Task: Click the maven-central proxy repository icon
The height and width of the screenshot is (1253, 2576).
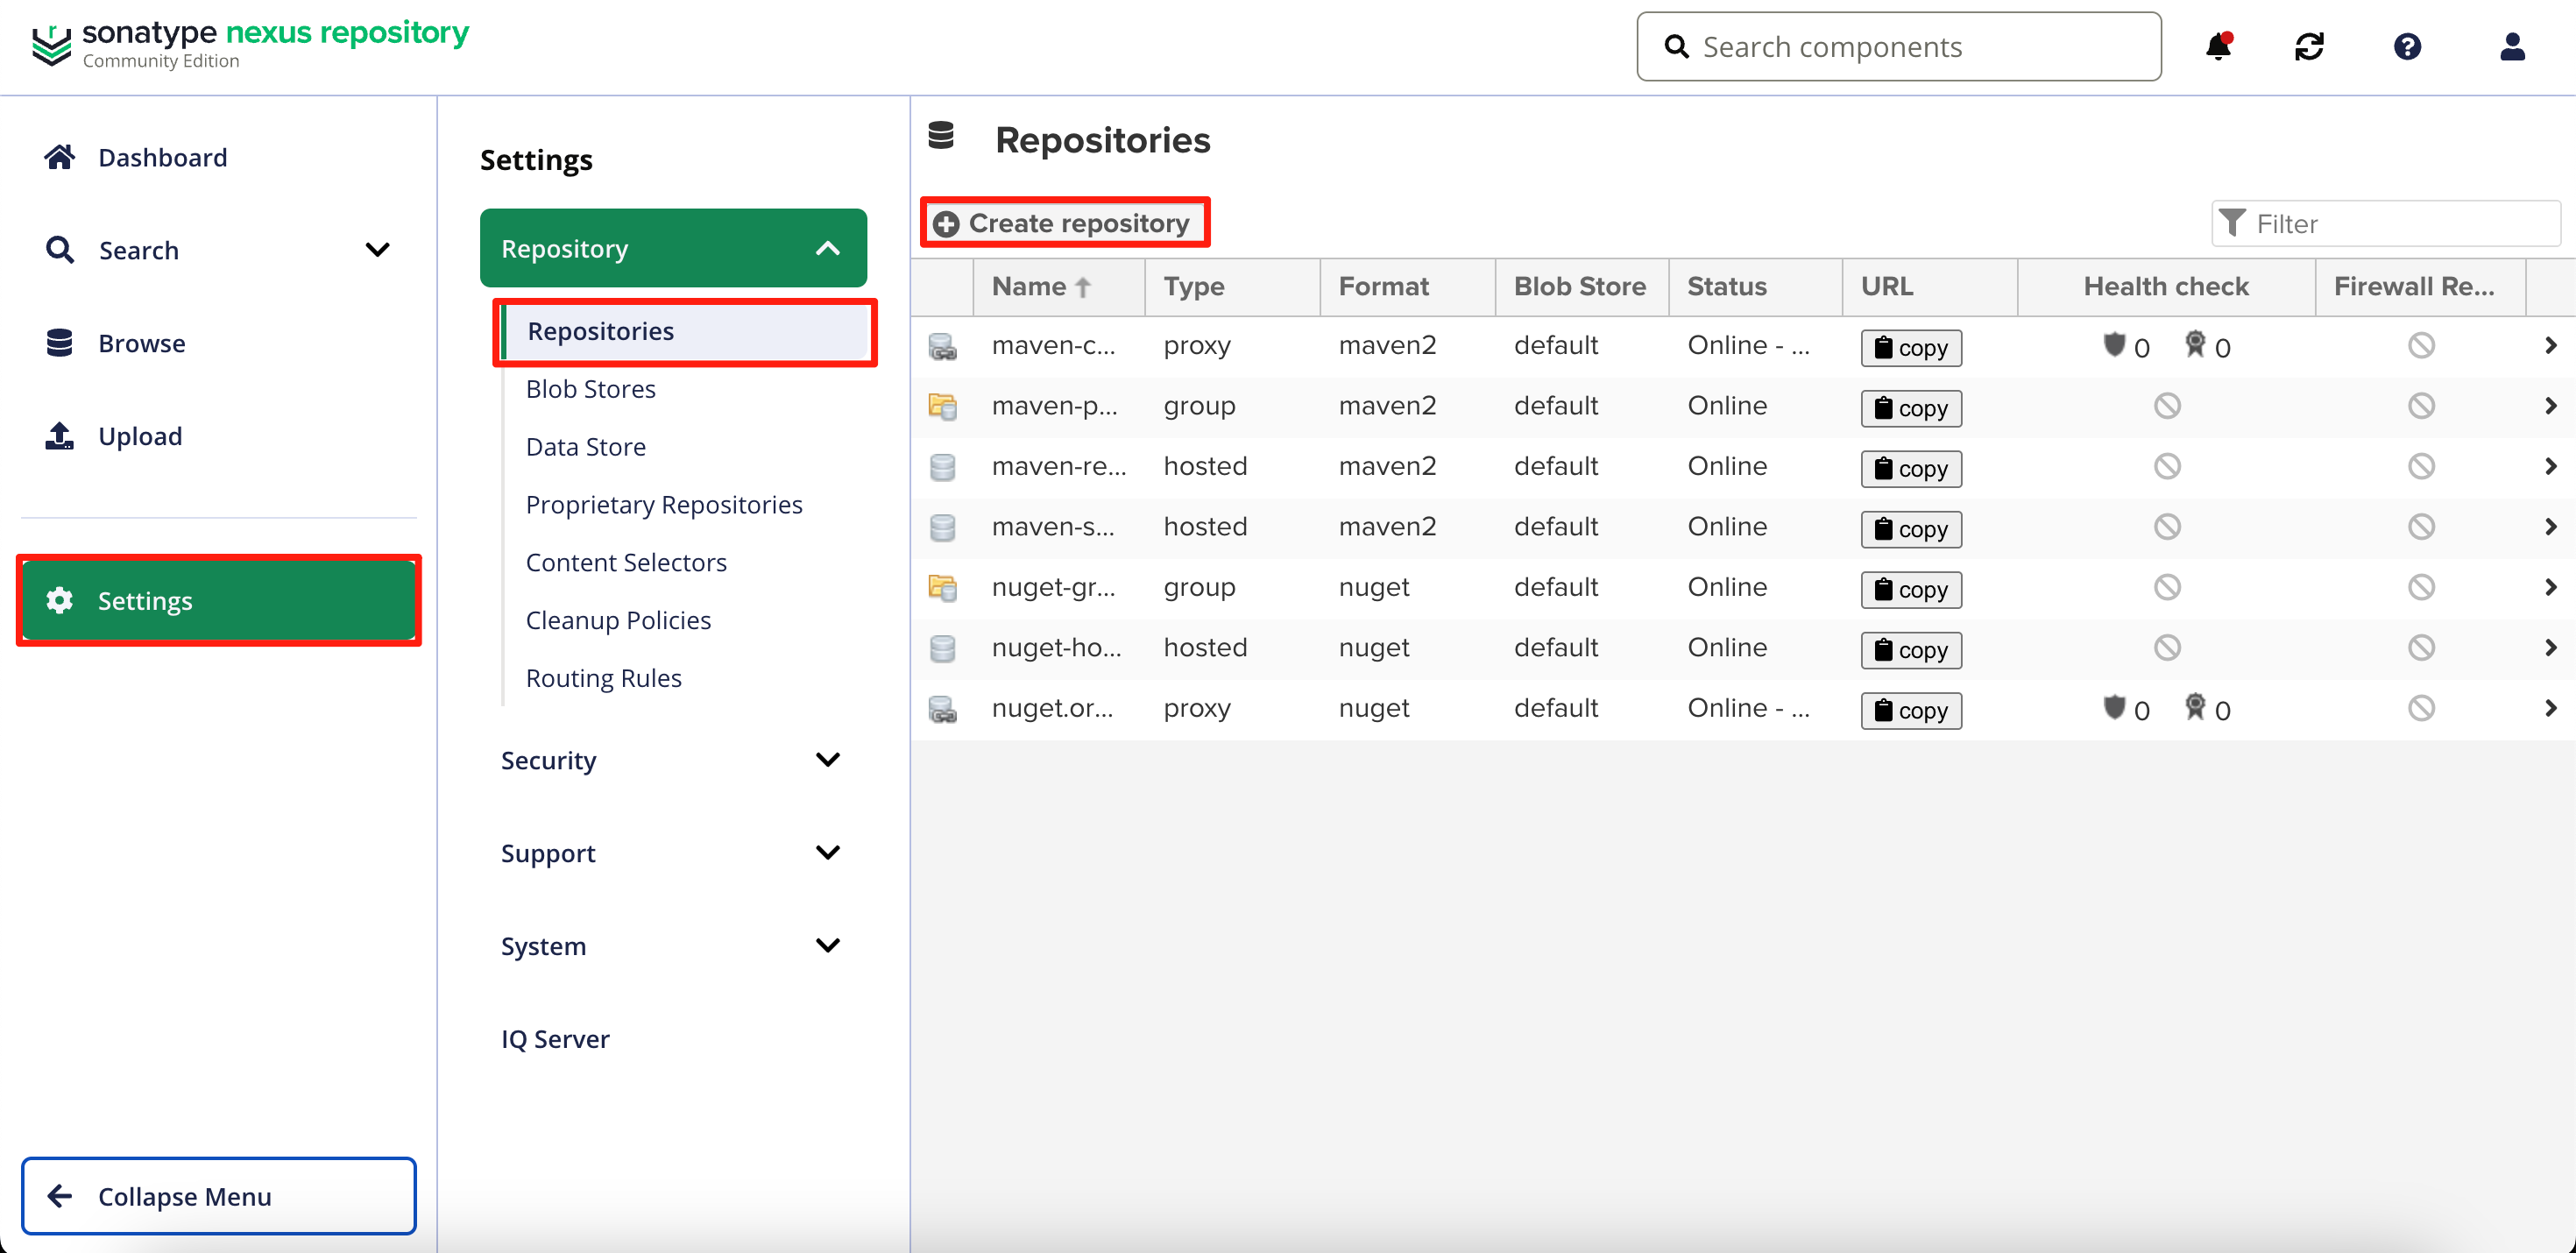Action: pyautogui.click(x=942, y=347)
